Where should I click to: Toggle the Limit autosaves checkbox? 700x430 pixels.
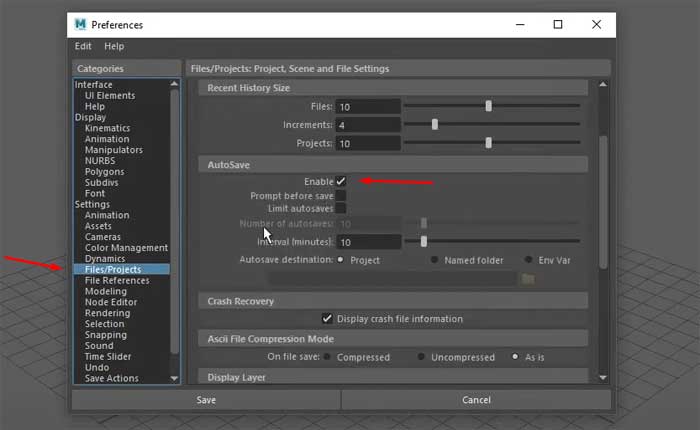pos(341,208)
